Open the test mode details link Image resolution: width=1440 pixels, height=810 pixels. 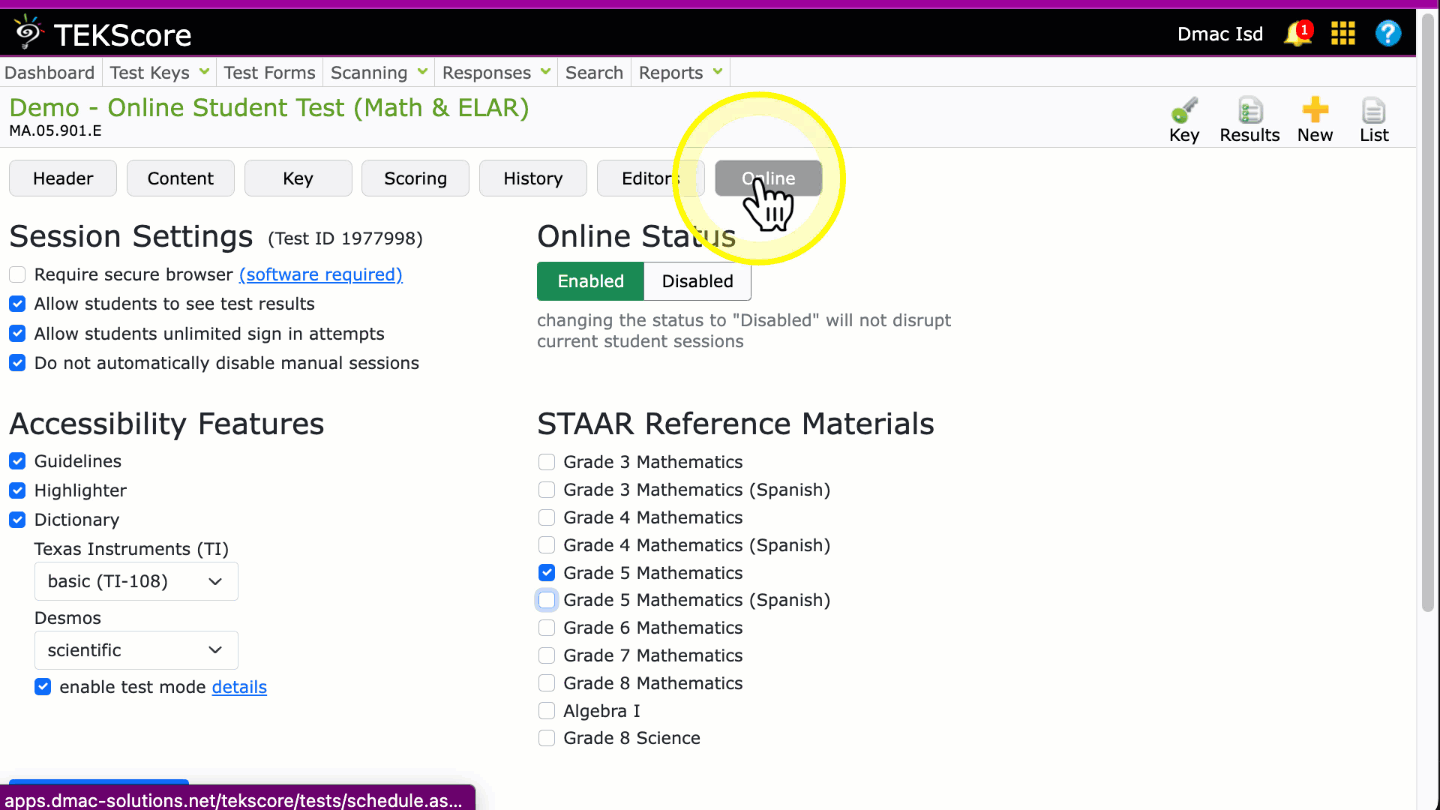239,687
